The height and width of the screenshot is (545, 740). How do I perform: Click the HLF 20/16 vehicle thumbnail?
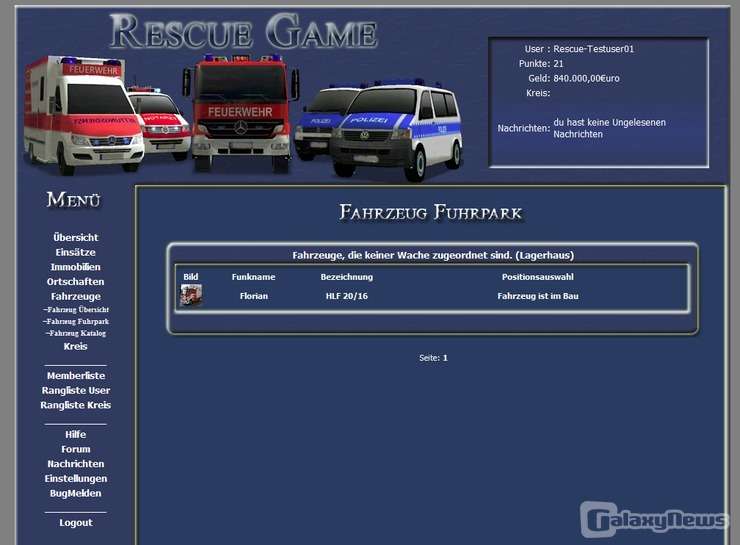coord(191,295)
